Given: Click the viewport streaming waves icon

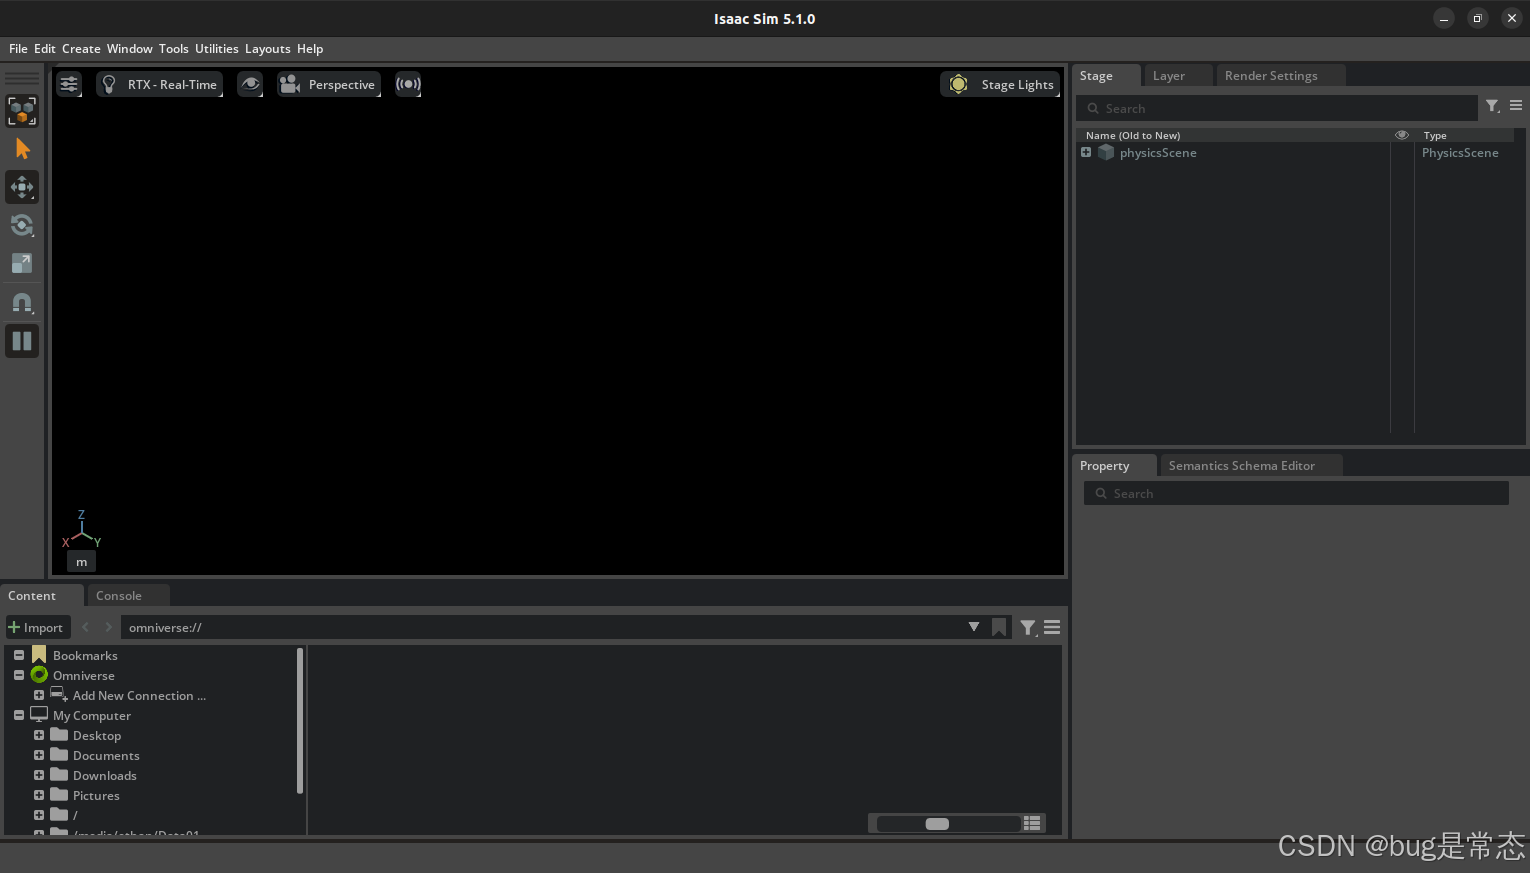Looking at the screenshot, I should coord(408,84).
